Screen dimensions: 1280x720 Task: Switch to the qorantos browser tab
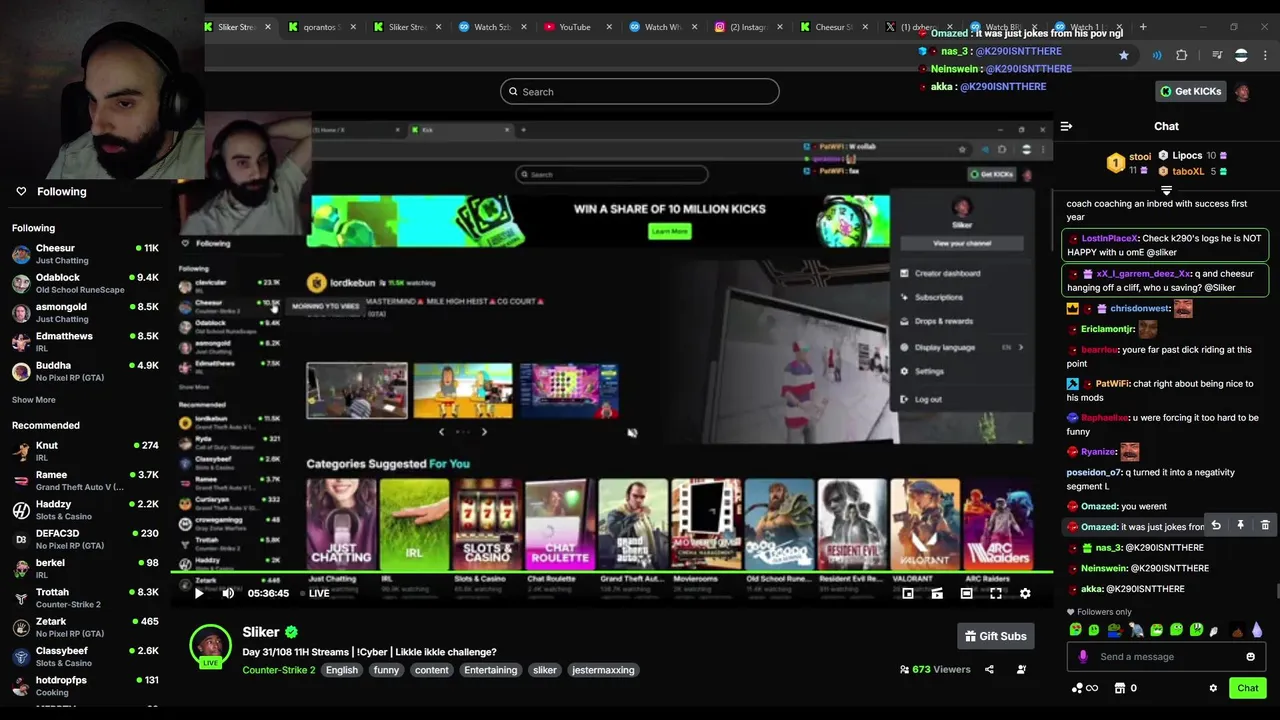click(322, 27)
